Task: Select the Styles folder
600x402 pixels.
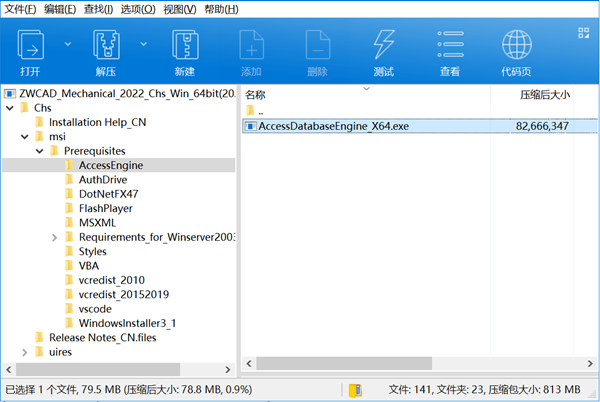Action: coord(86,252)
